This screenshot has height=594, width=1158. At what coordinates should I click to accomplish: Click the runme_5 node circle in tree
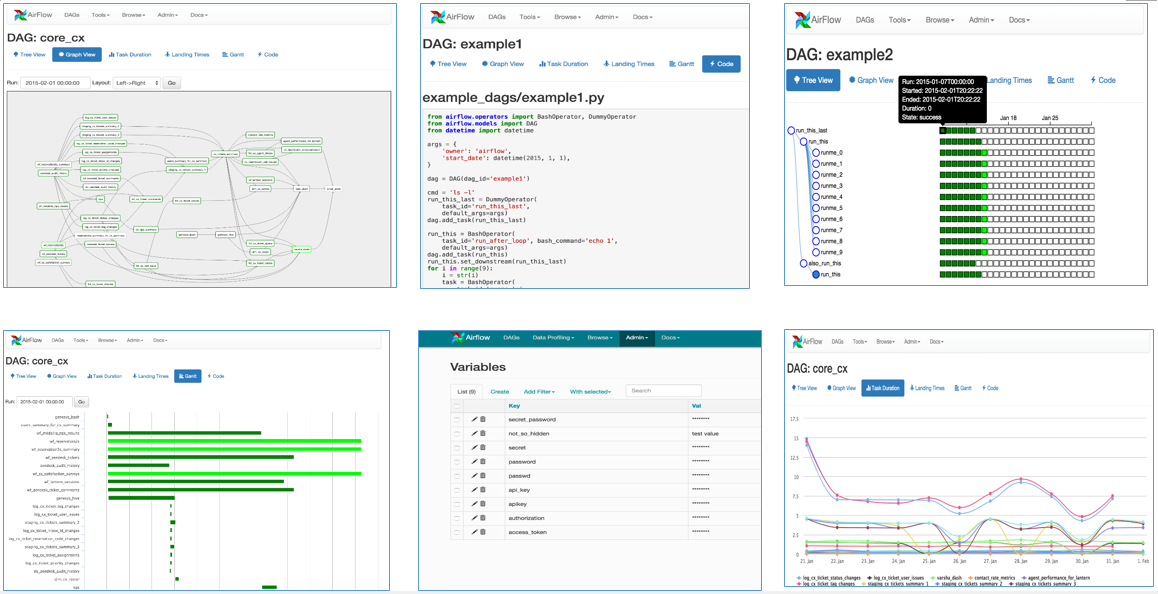(x=816, y=208)
